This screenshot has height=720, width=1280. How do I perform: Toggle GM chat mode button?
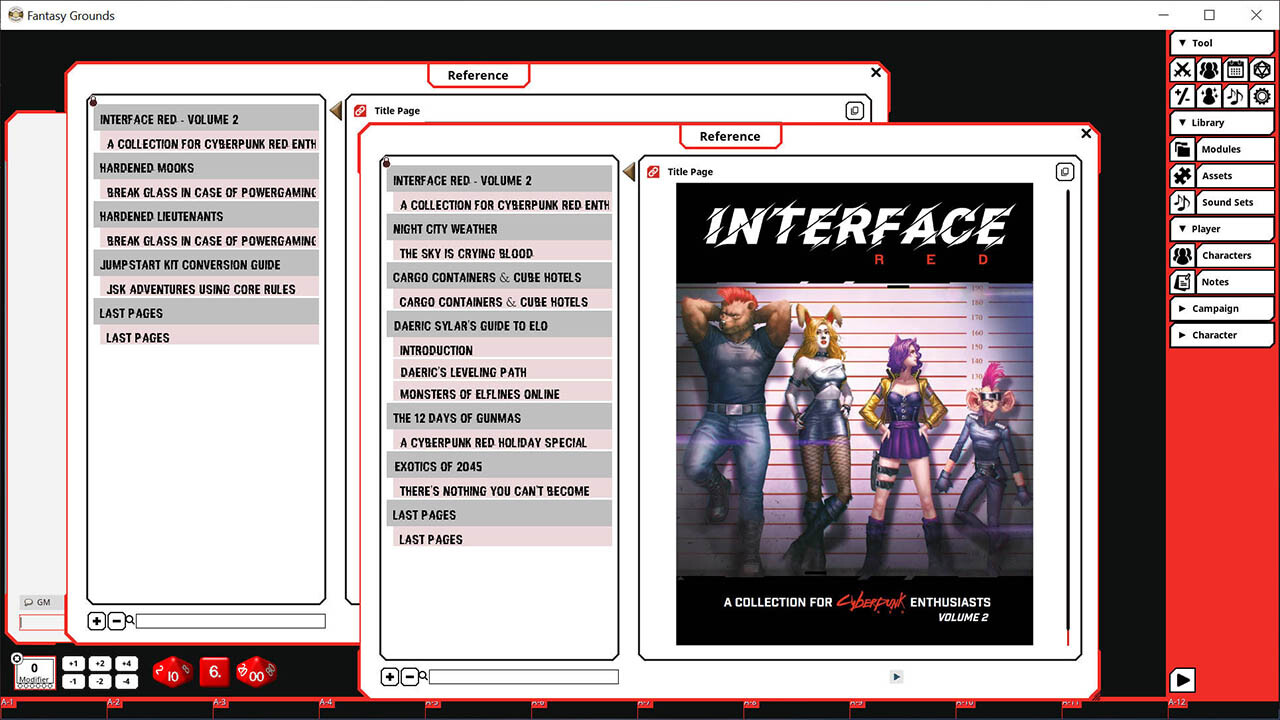pyautogui.click(x=38, y=602)
